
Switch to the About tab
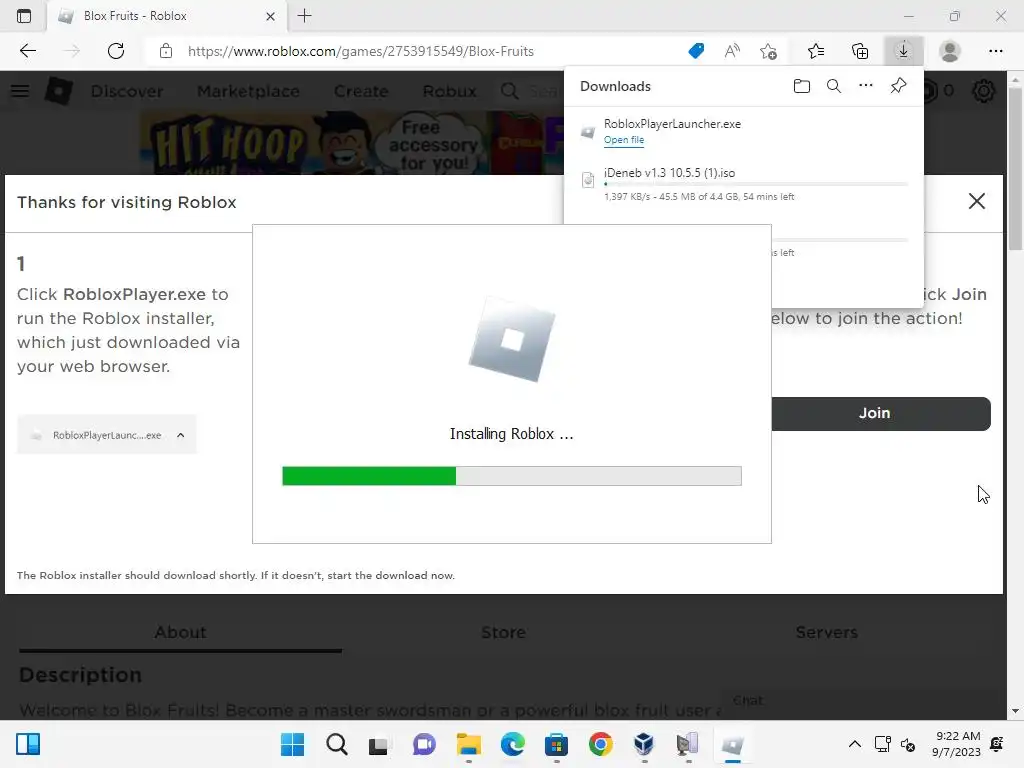click(x=180, y=632)
